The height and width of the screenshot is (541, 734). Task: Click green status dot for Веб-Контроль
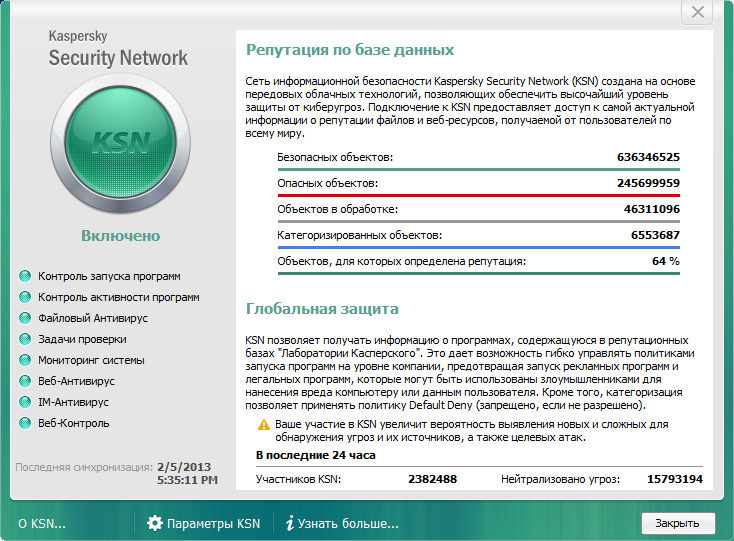point(25,423)
